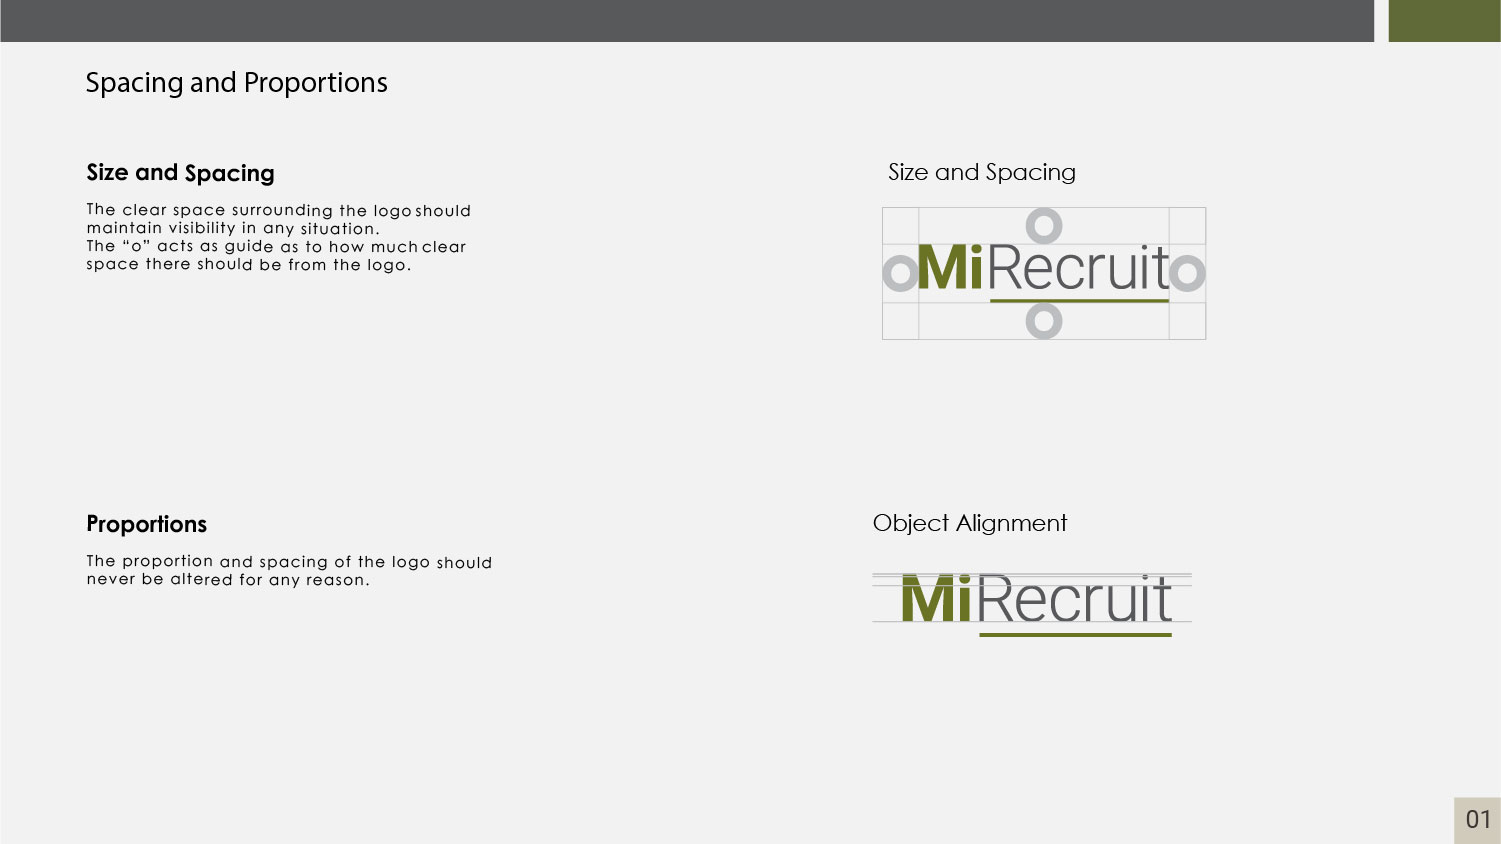Click the paragraph about clear space surrounding logo
Screen dimensions: 1501x844
(277, 237)
